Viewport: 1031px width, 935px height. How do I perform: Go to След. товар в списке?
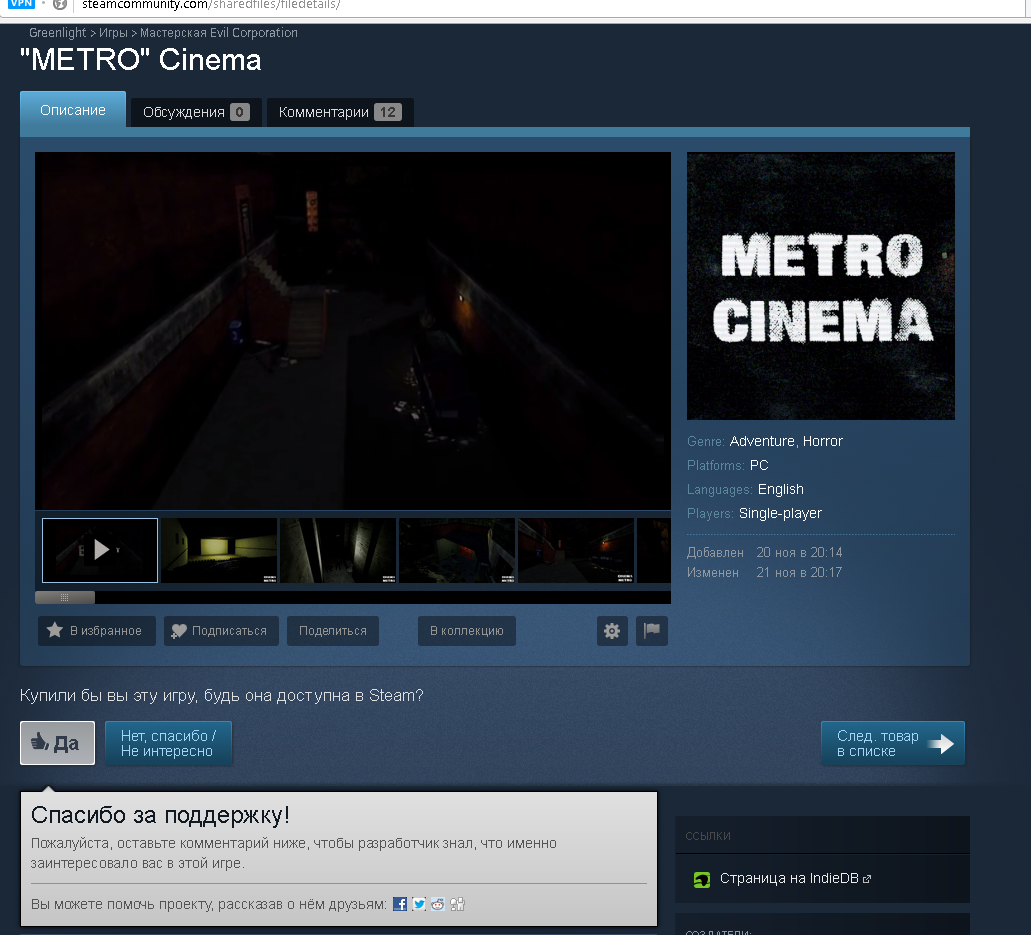click(x=893, y=743)
